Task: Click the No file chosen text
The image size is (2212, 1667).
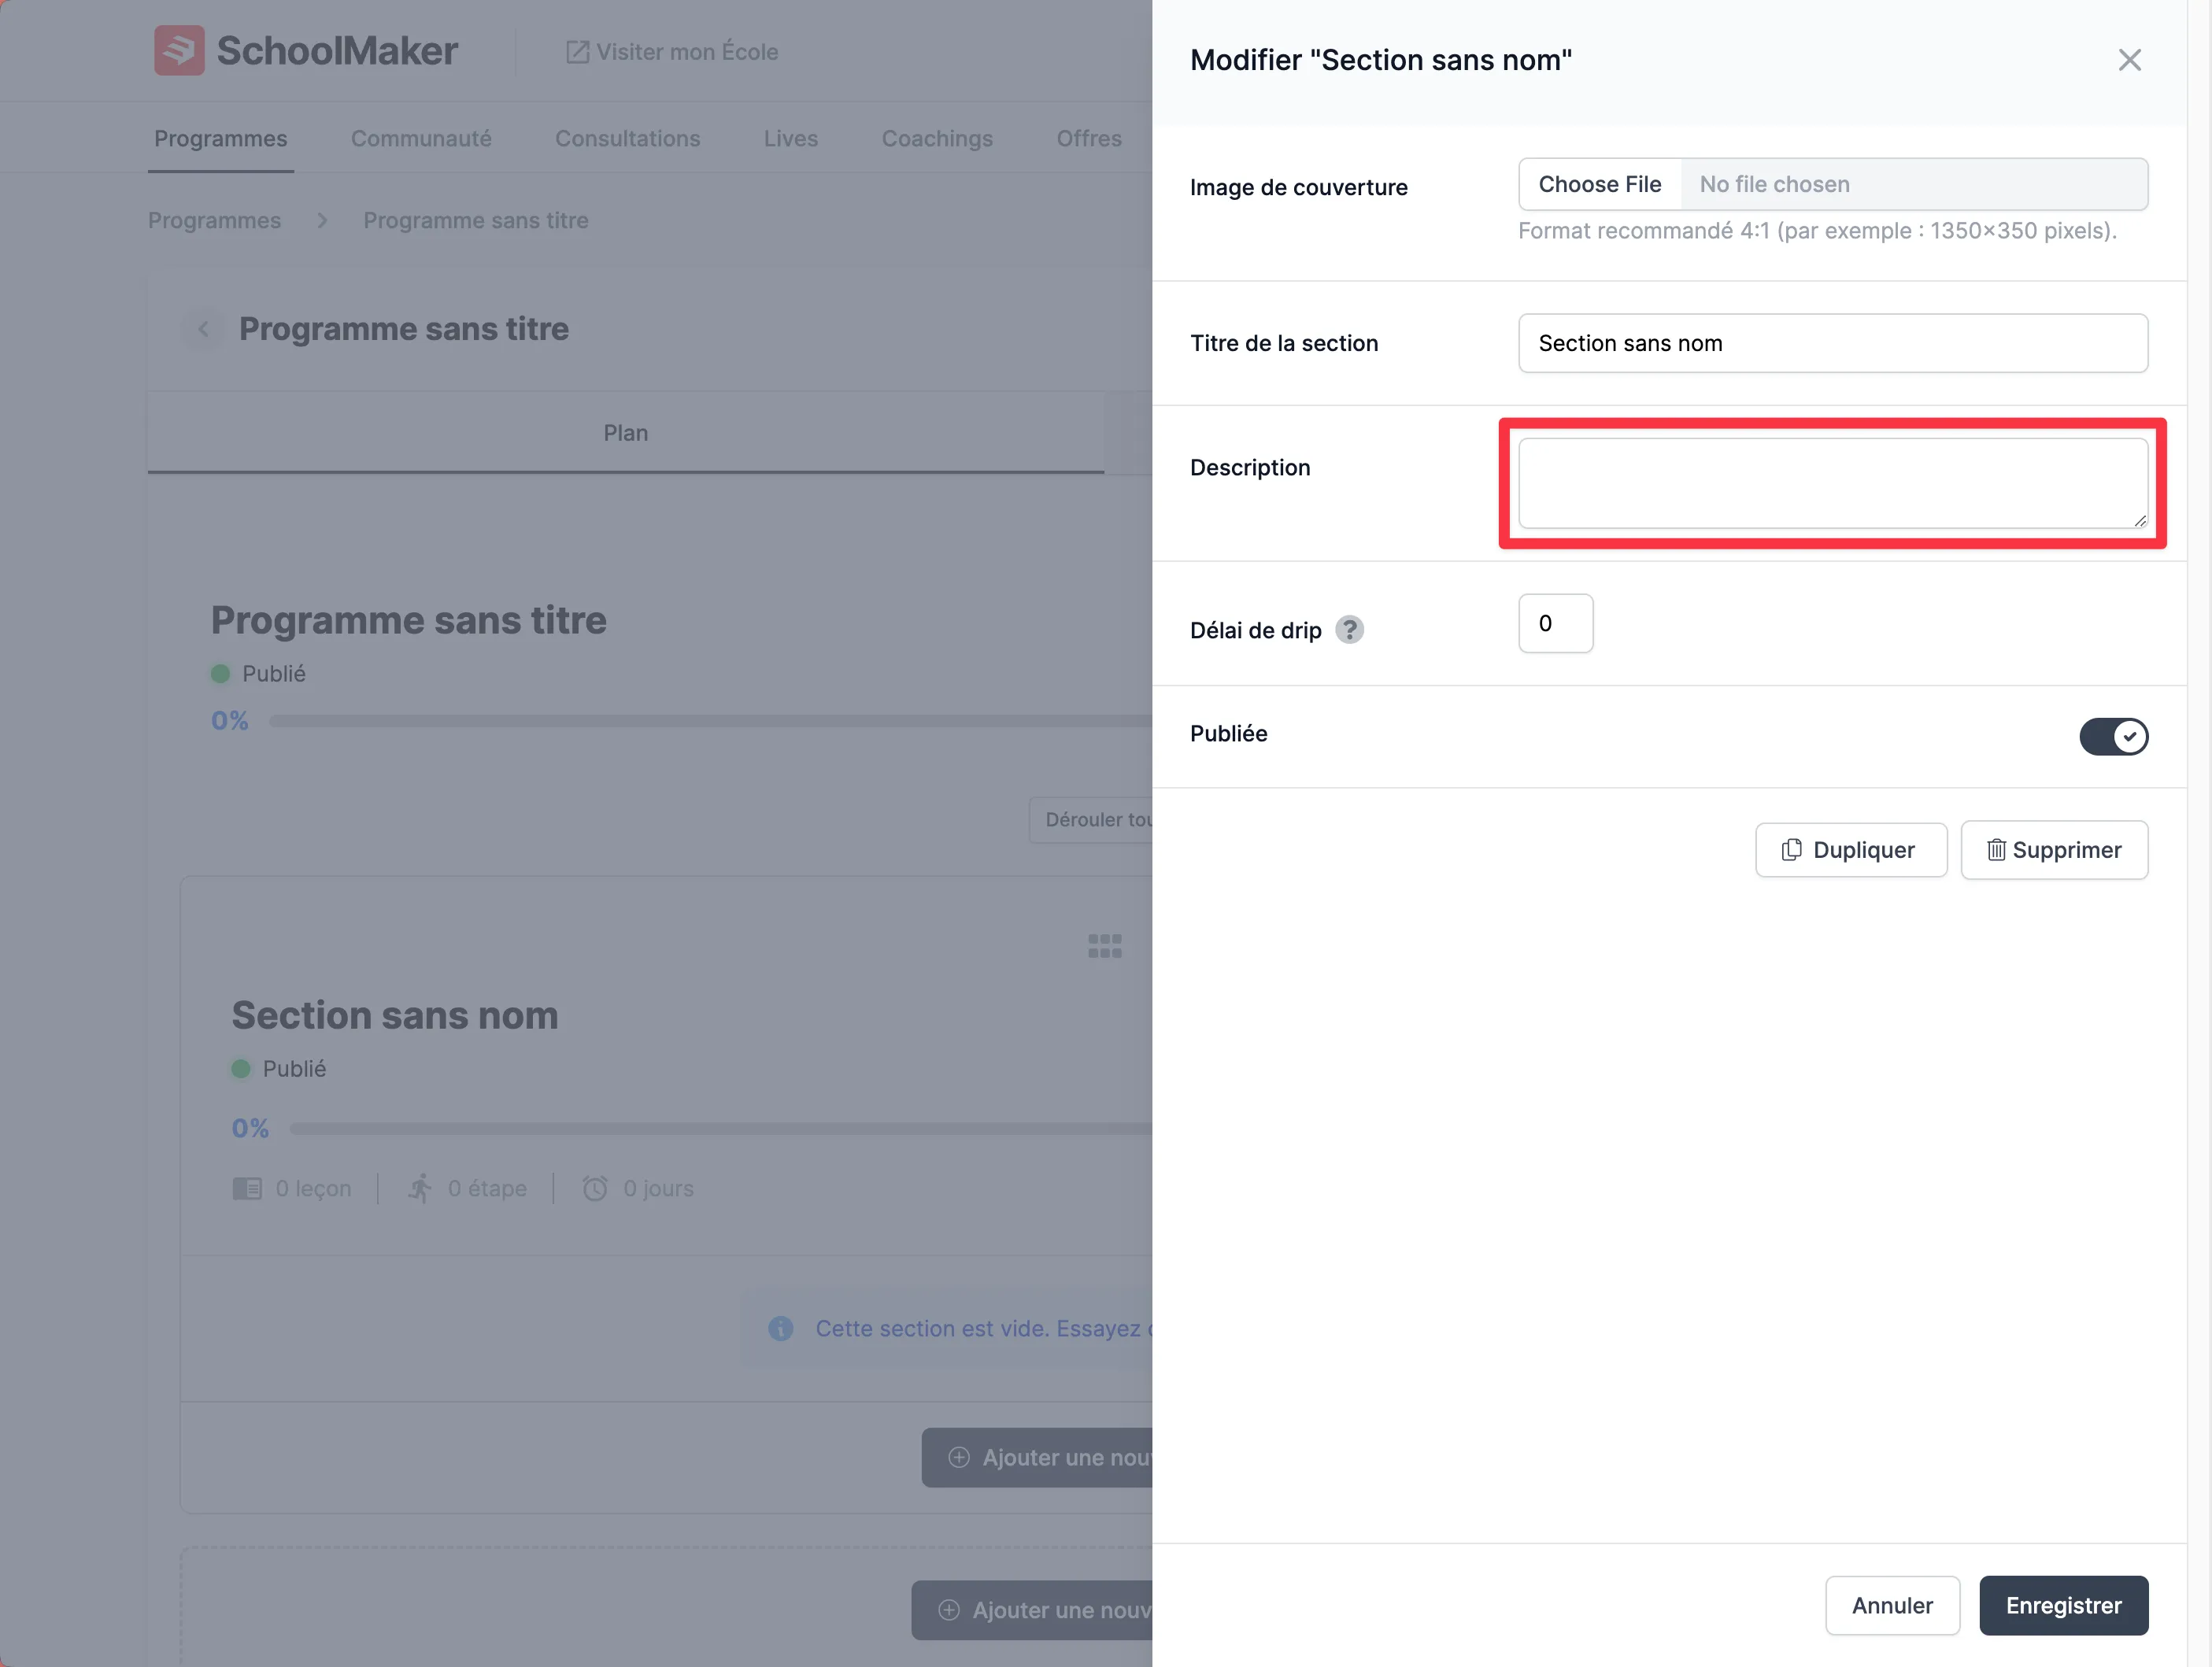Action: (x=1774, y=184)
